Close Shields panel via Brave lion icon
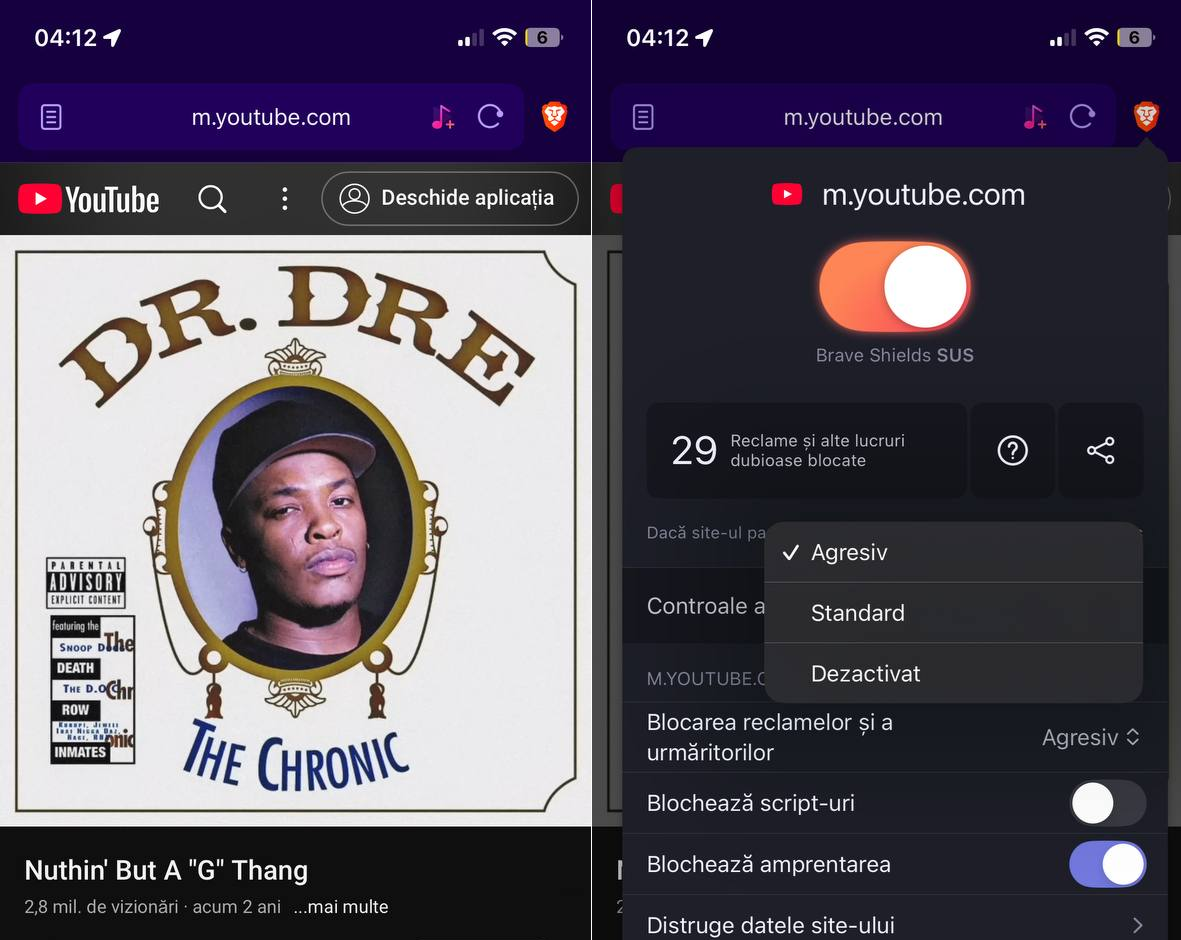 click(x=1146, y=117)
